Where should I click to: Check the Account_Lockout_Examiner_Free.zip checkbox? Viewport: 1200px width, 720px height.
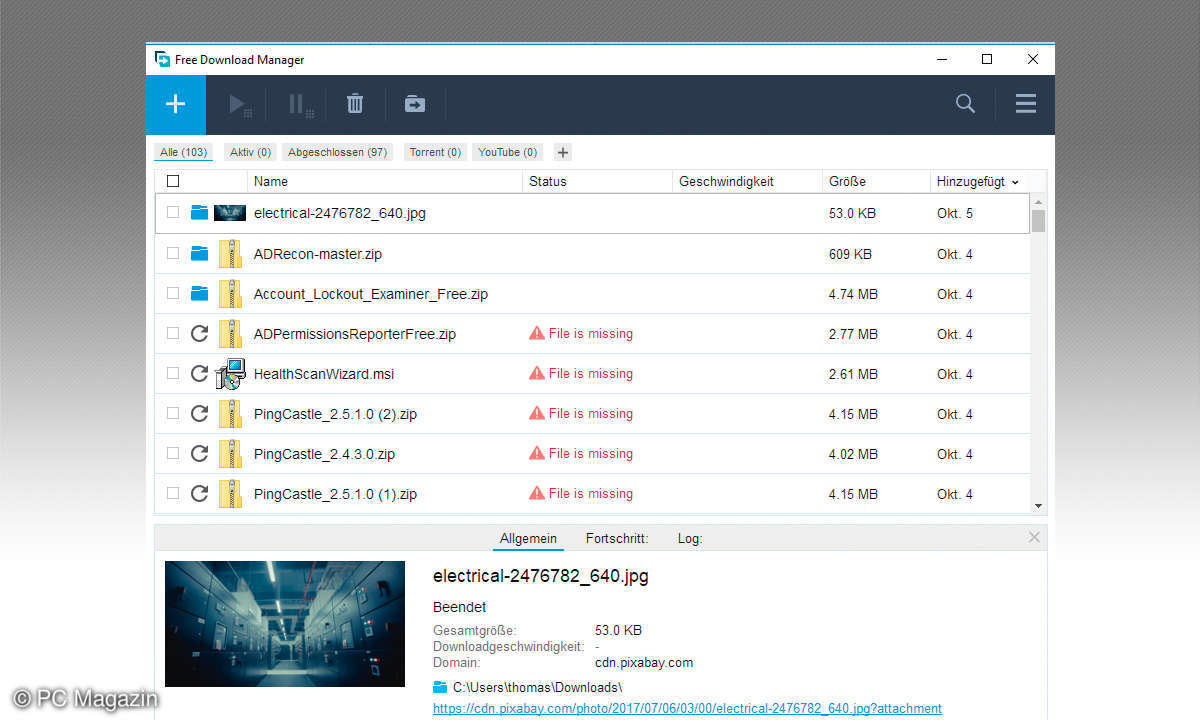(173, 294)
